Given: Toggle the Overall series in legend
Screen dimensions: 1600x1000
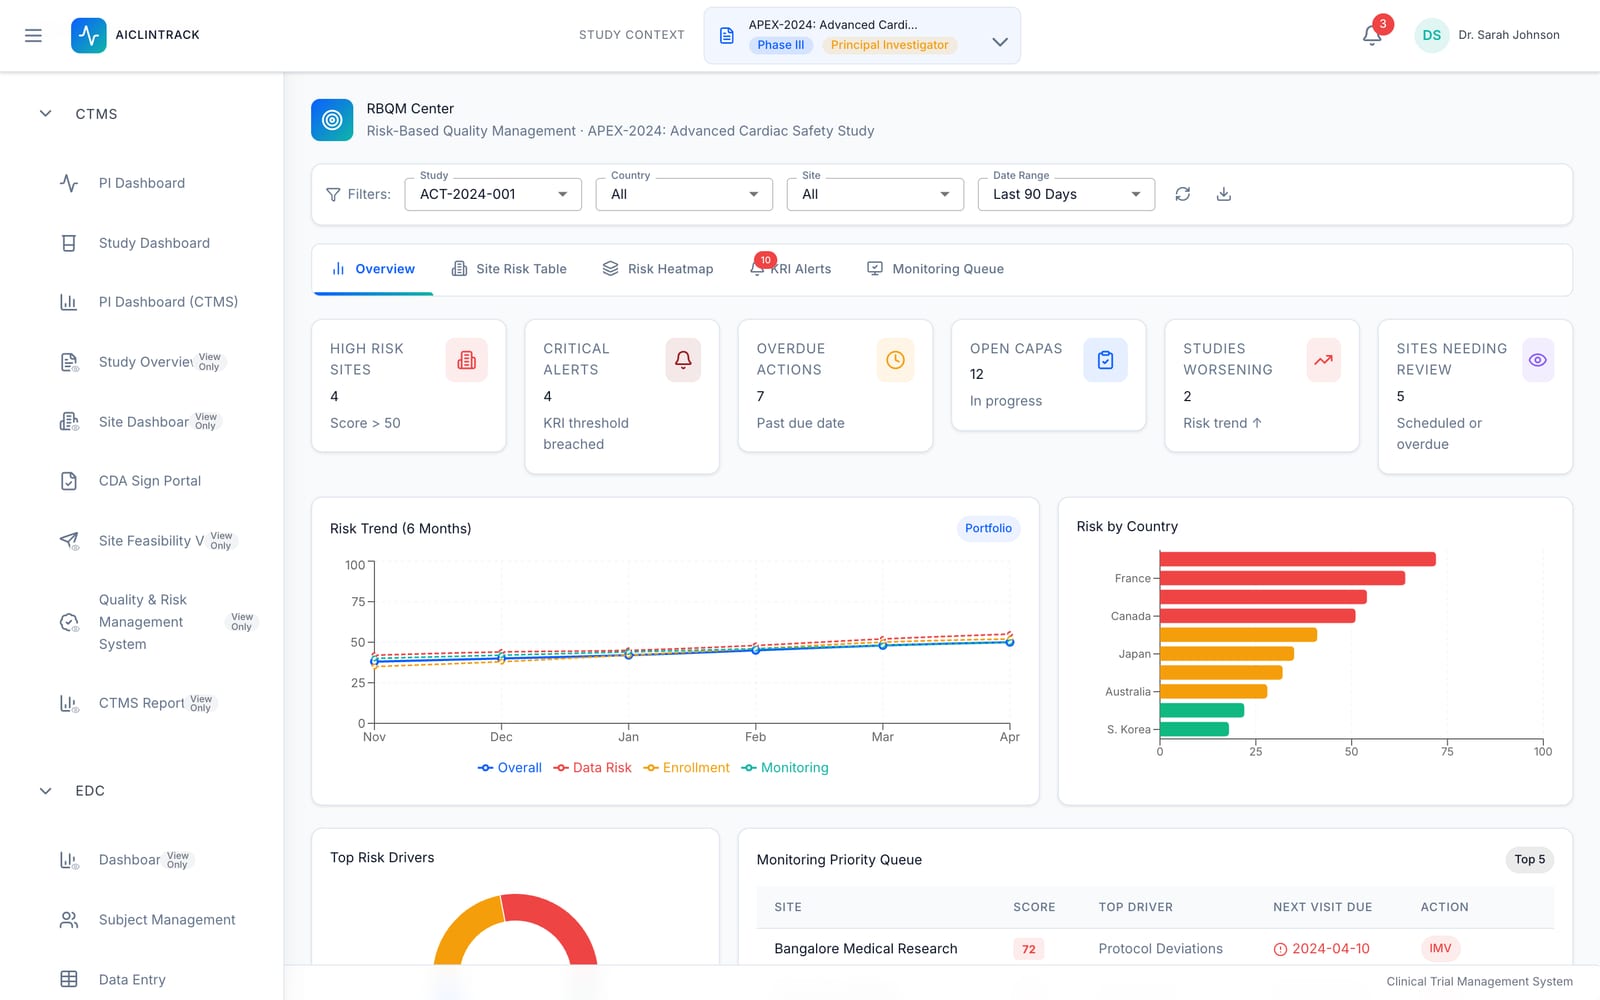Looking at the screenshot, I should (510, 768).
